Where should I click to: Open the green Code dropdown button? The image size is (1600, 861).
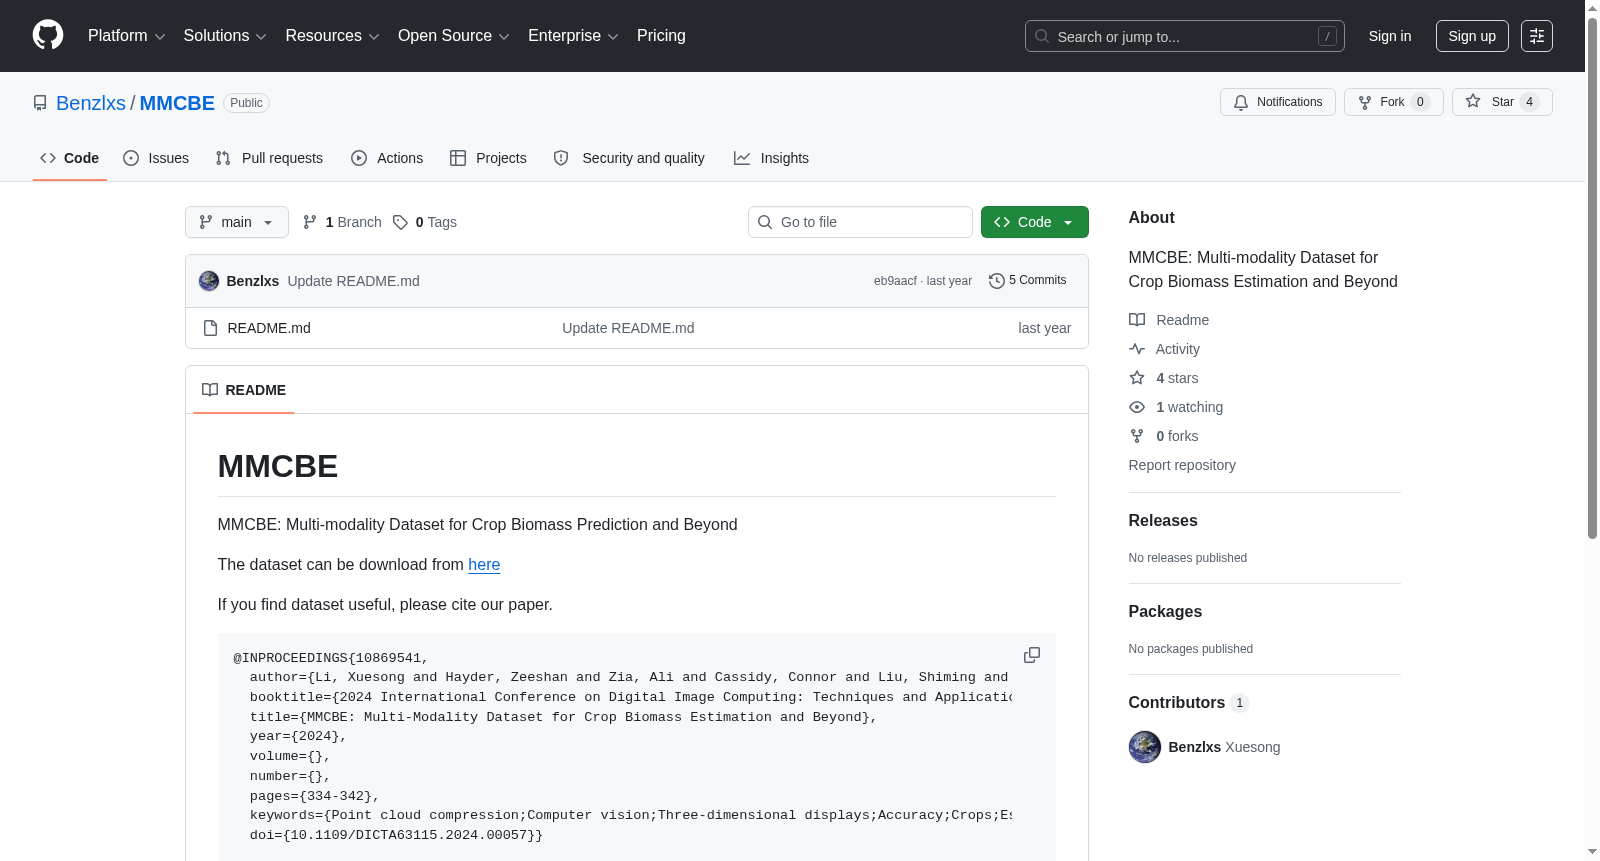pyautogui.click(x=1034, y=222)
